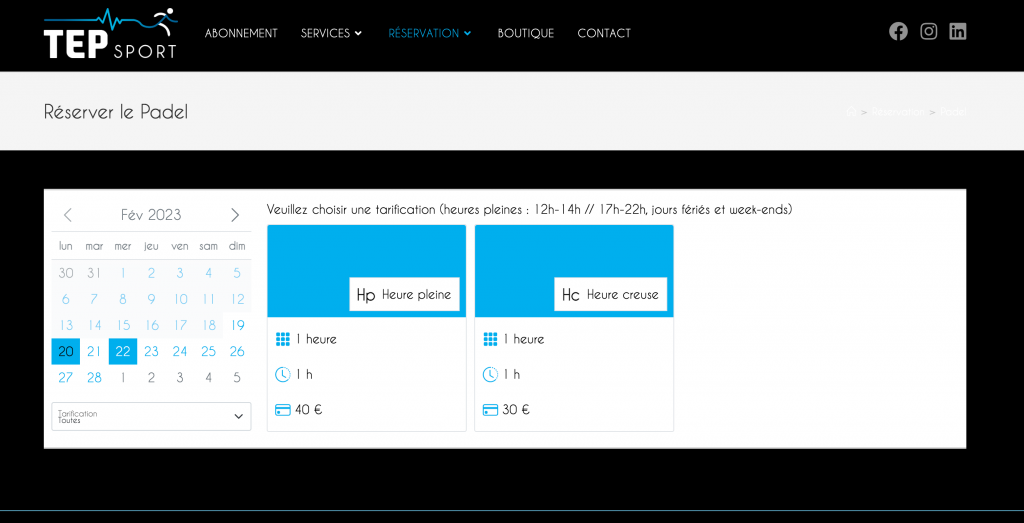Select February 20 in the calendar
This screenshot has width=1024, height=523.
[66, 351]
